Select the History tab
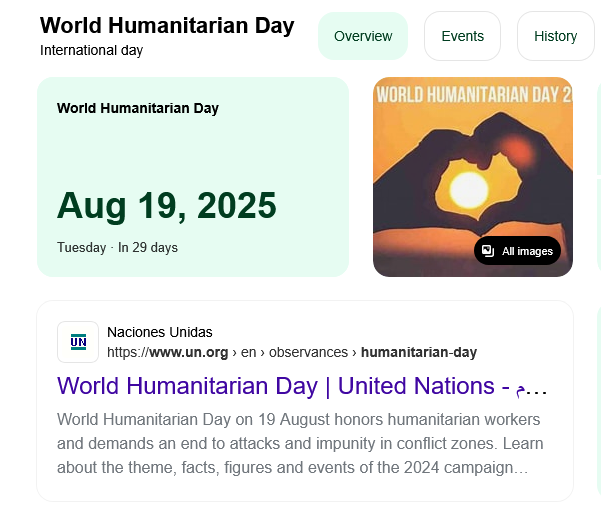Viewport: 601px width, 508px height. click(x=555, y=36)
